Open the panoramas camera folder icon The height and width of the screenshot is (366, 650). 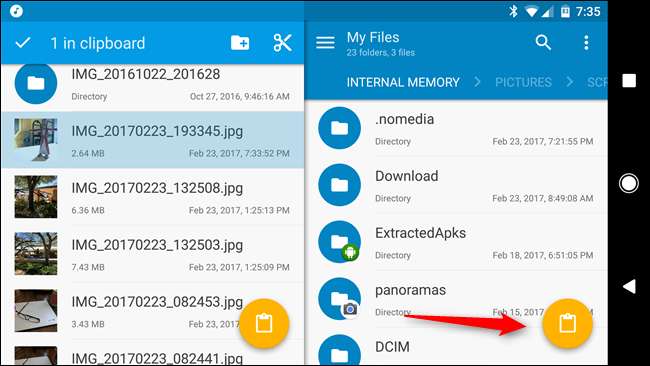(340, 299)
